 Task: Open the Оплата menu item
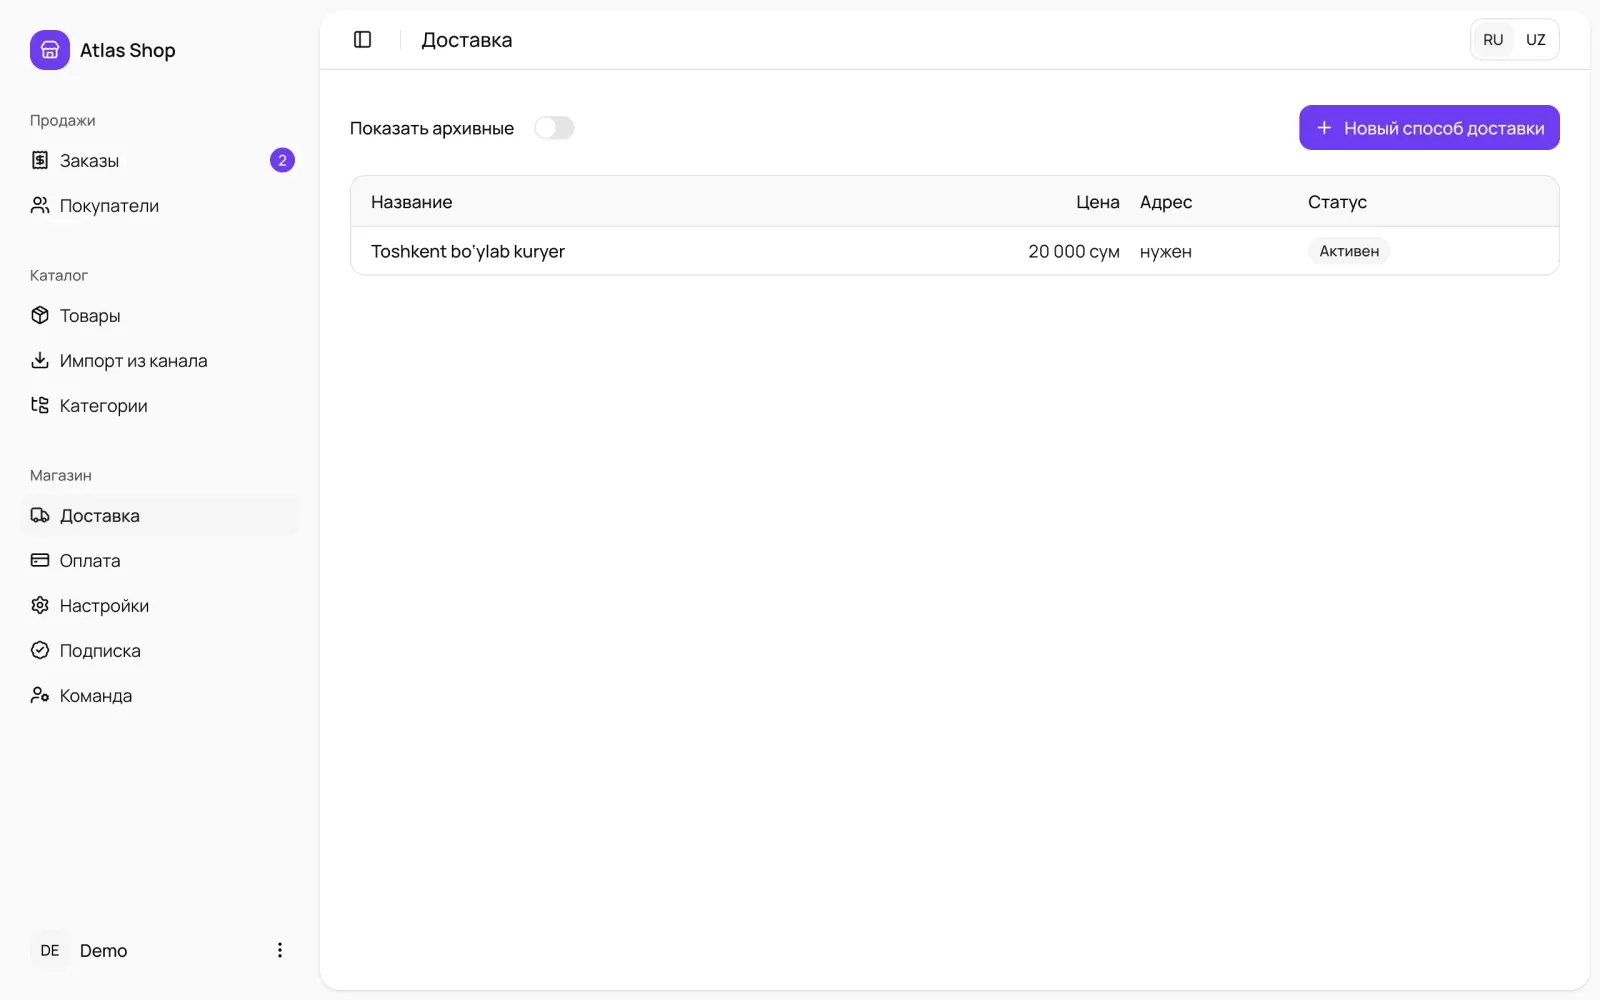[x=160, y=560]
